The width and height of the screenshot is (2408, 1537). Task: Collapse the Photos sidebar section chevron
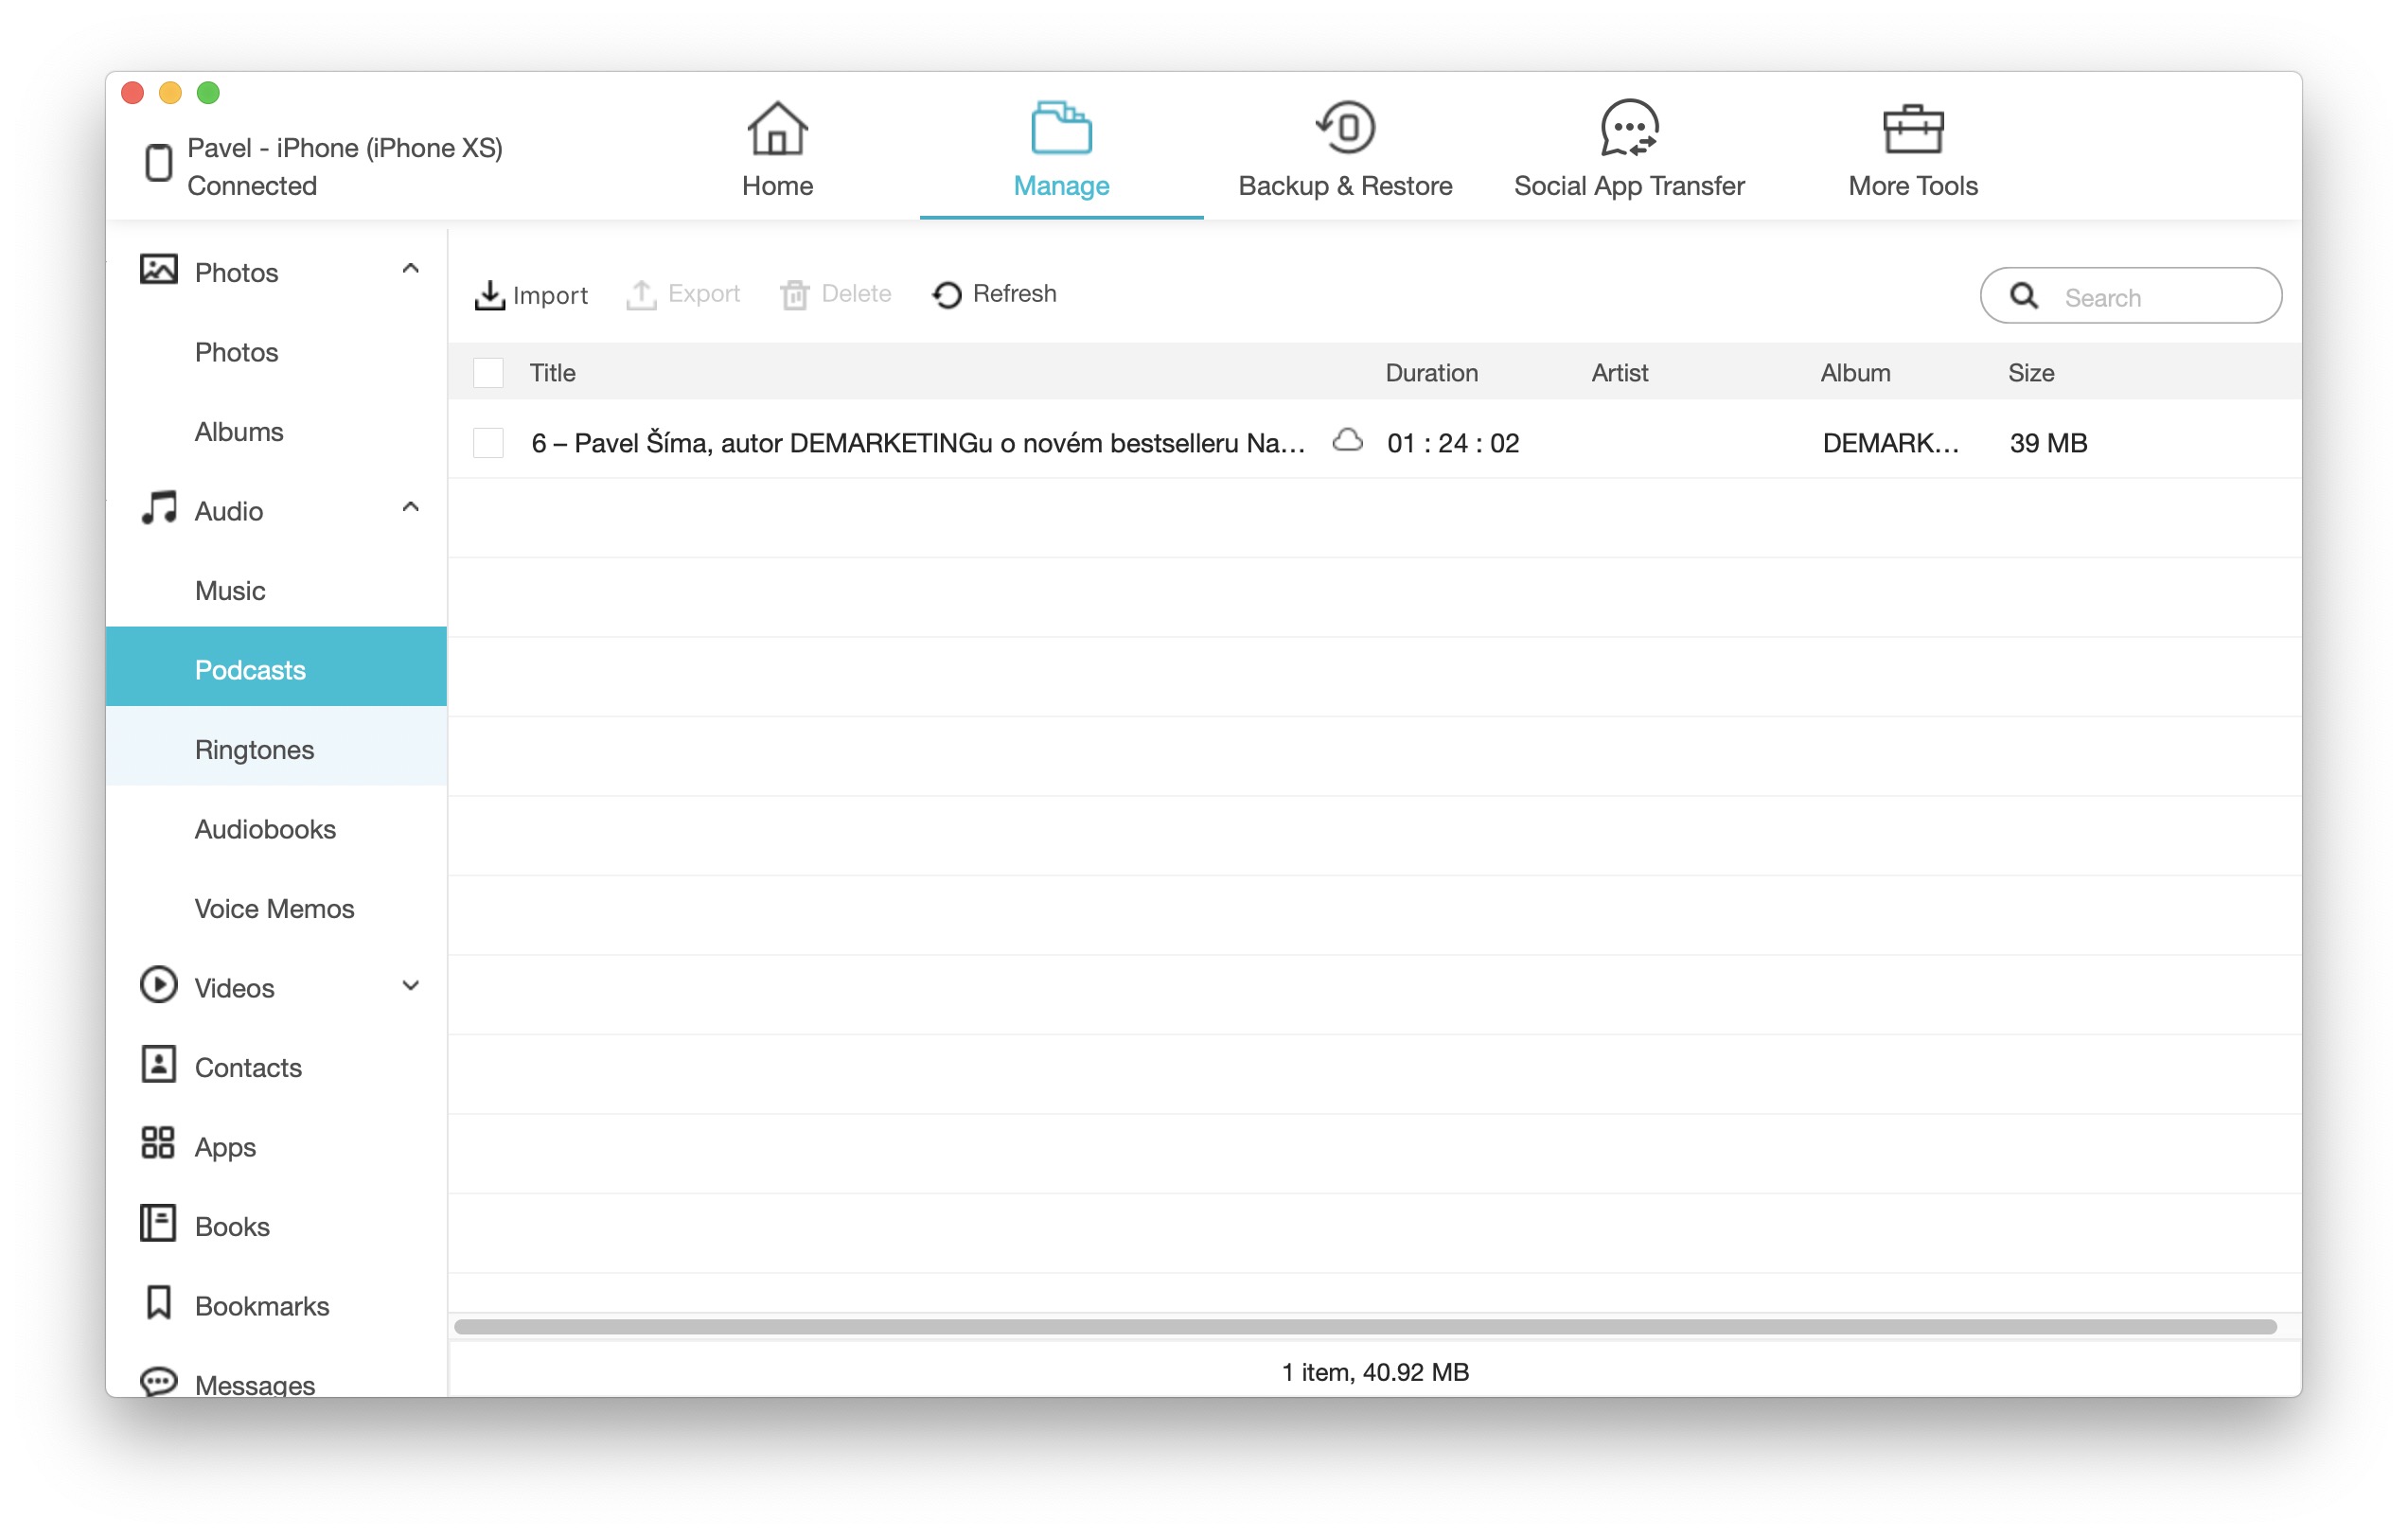coord(410,270)
